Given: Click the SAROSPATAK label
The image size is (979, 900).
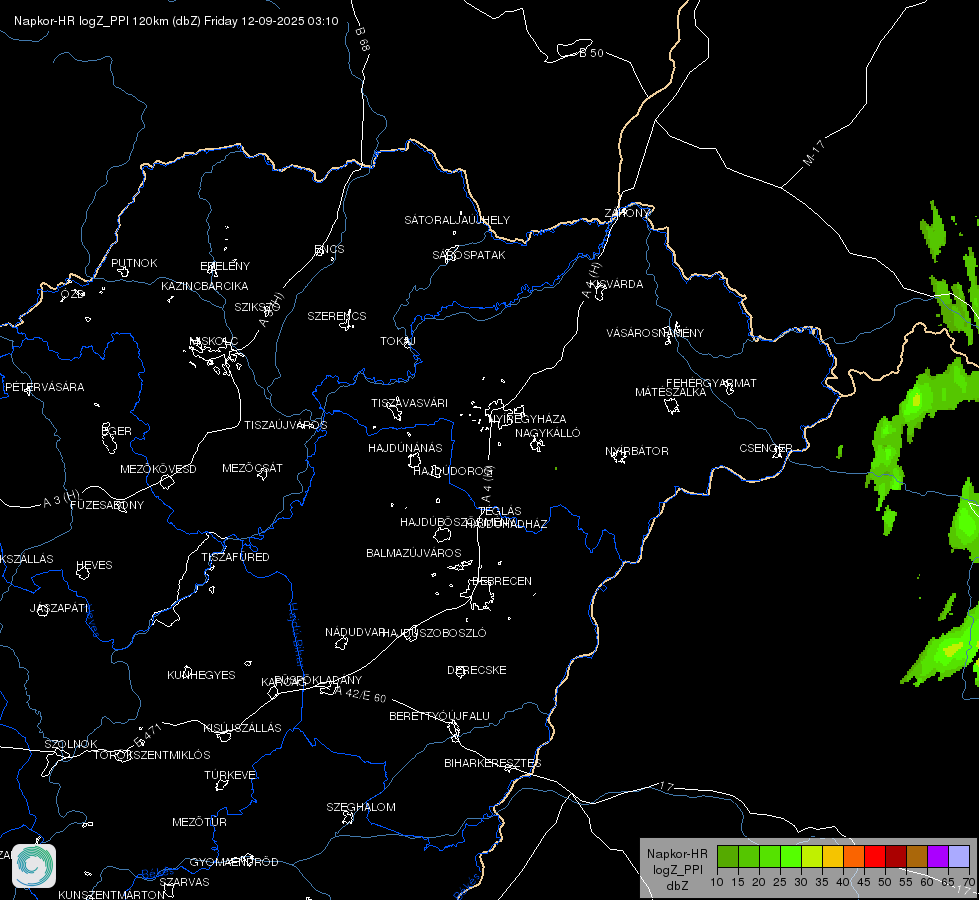Looking at the screenshot, I should [469, 255].
